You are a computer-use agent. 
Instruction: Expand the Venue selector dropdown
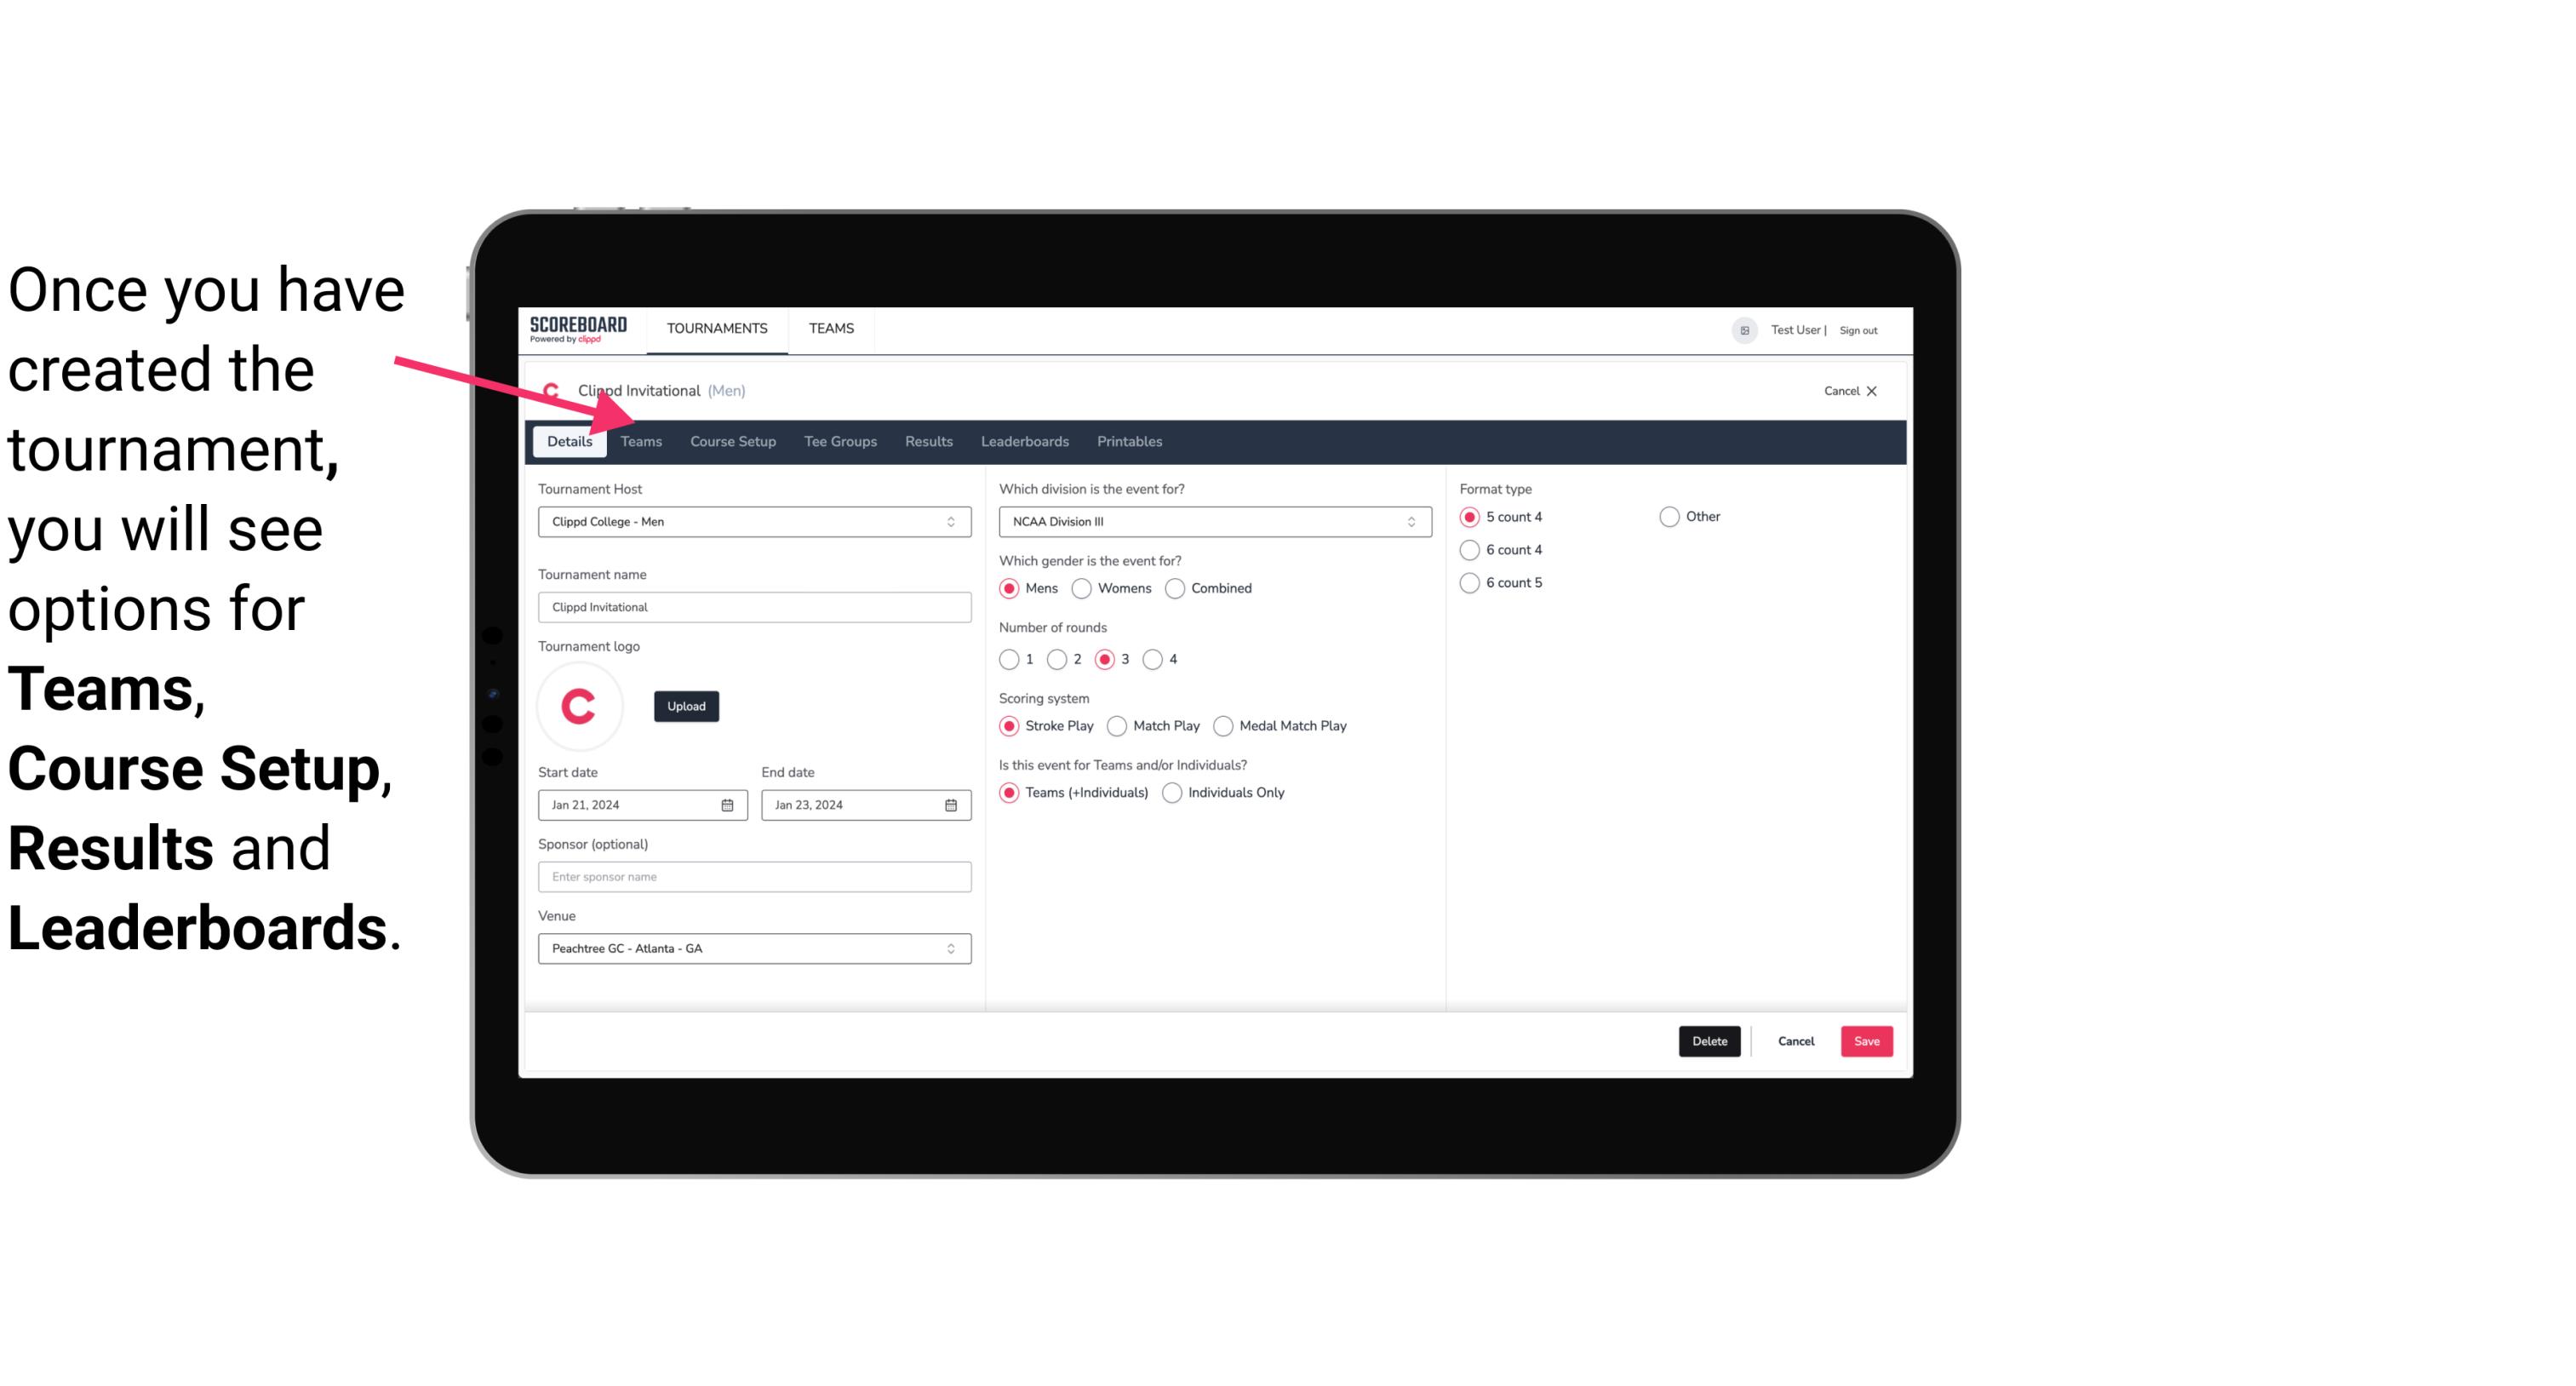click(952, 948)
